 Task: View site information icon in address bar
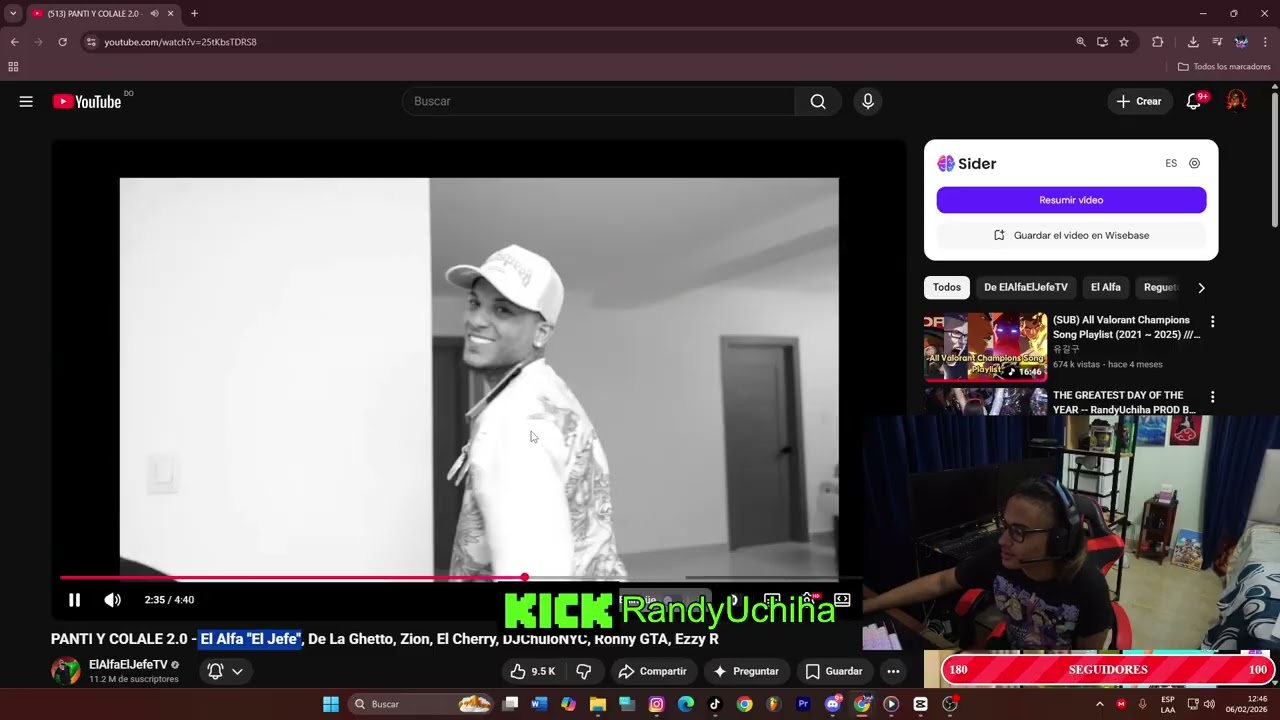click(91, 42)
